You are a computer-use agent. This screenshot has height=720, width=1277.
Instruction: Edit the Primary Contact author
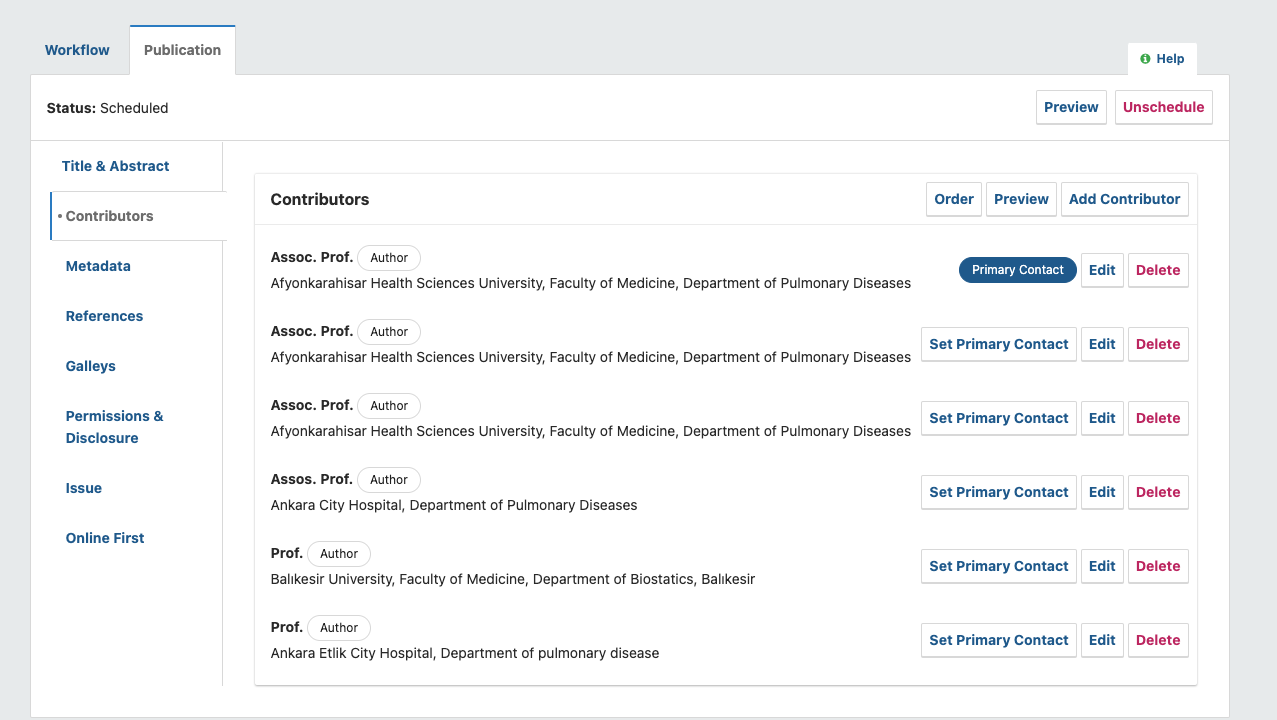point(1102,270)
